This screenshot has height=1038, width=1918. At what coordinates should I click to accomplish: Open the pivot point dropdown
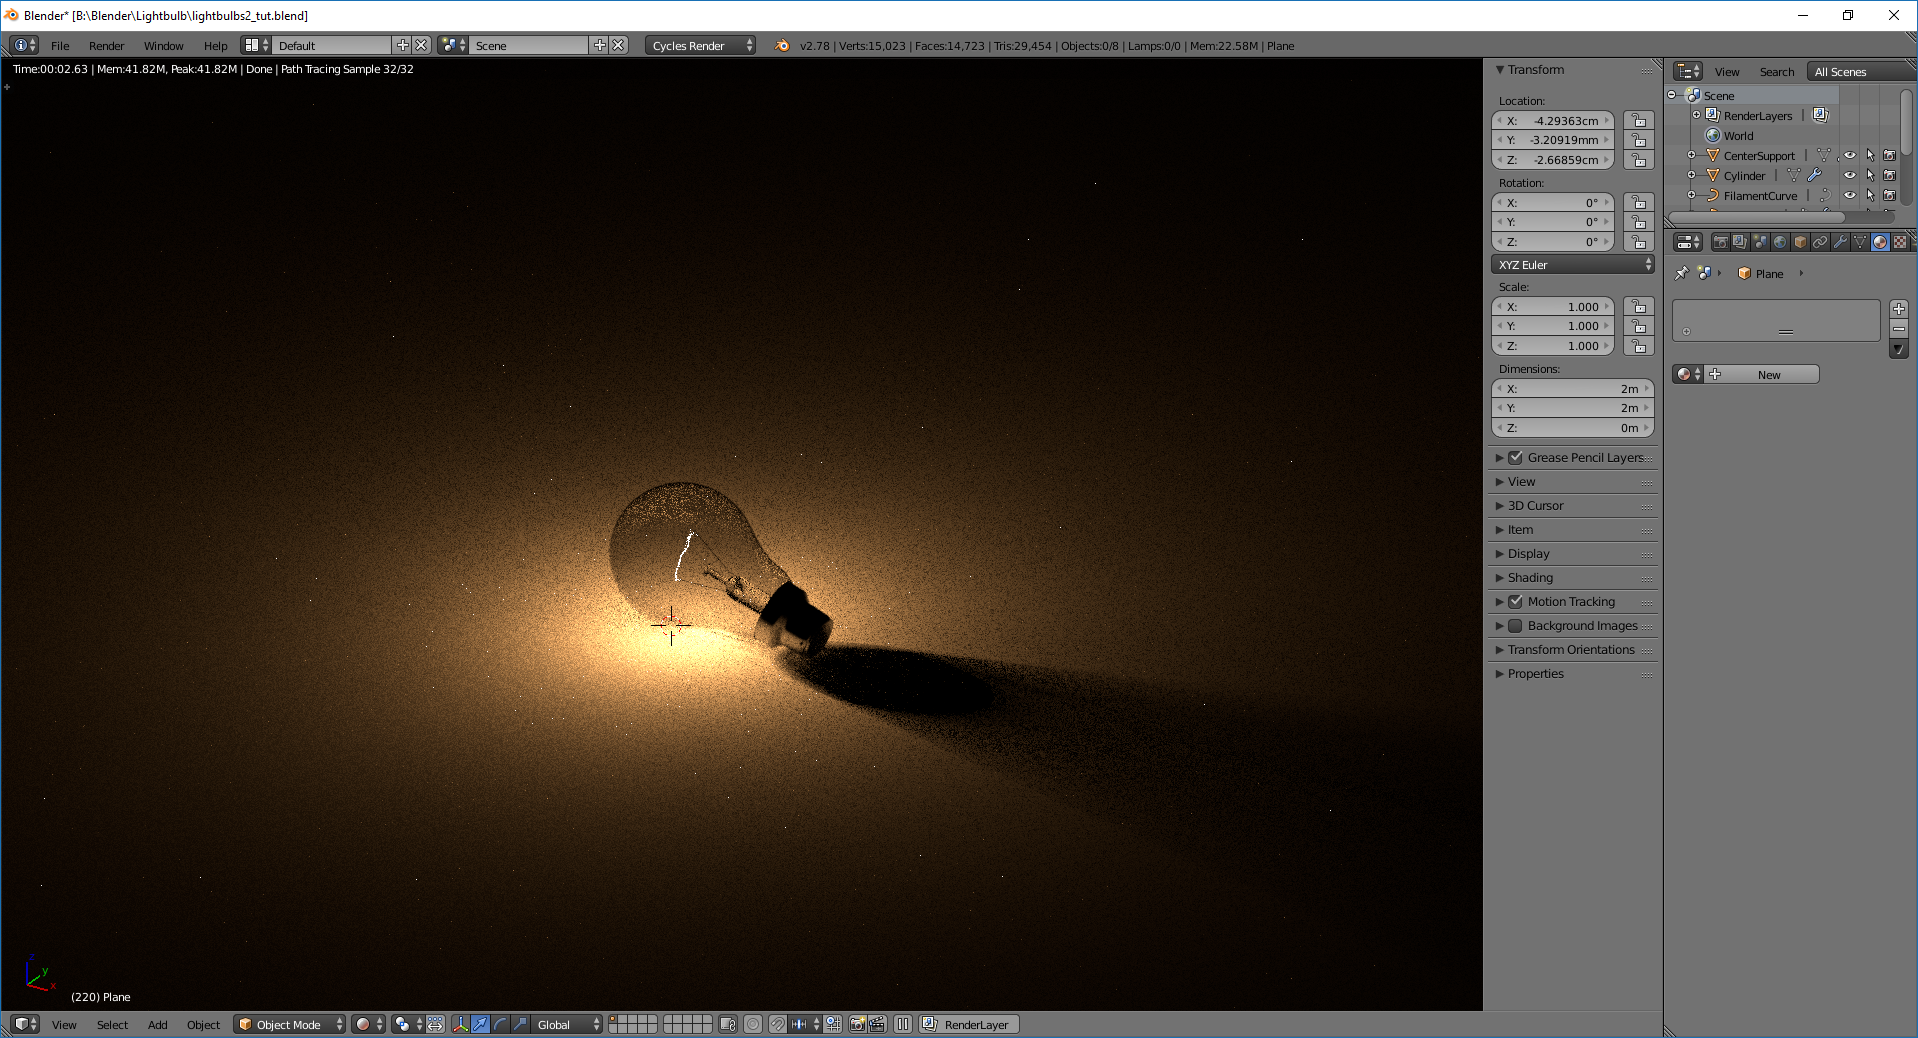[x=407, y=1024]
